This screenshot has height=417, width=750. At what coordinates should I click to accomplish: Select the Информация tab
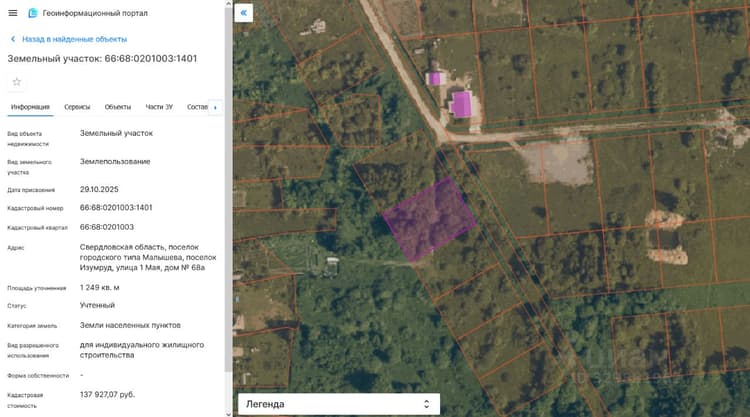click(30, 107)
